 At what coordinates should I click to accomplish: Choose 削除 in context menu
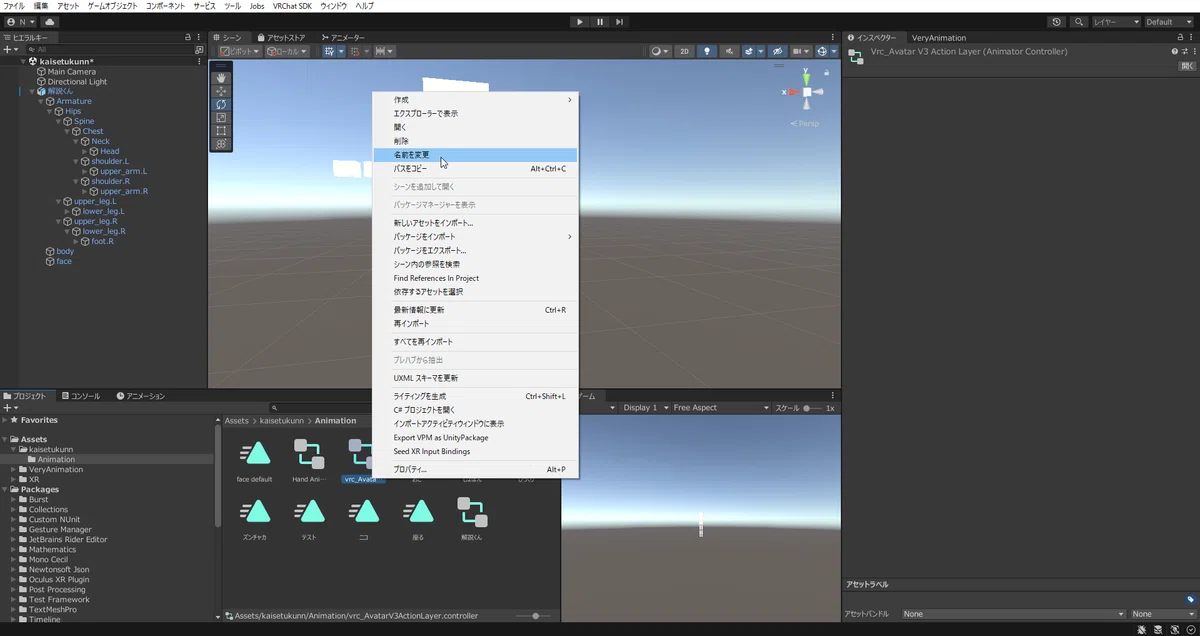click(x=475, y=141)
